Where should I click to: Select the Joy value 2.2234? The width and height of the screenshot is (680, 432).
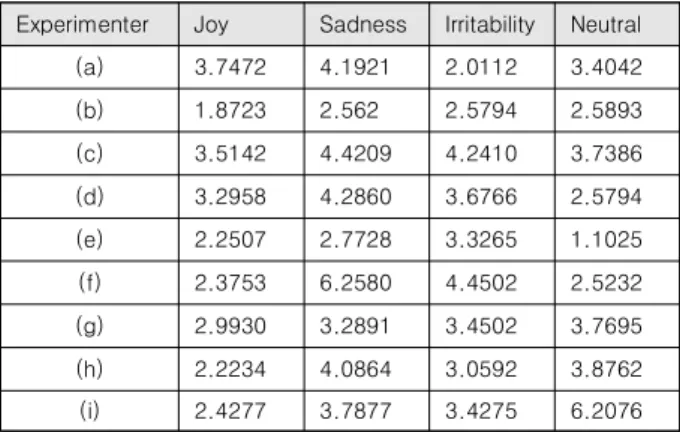(230, 369)
